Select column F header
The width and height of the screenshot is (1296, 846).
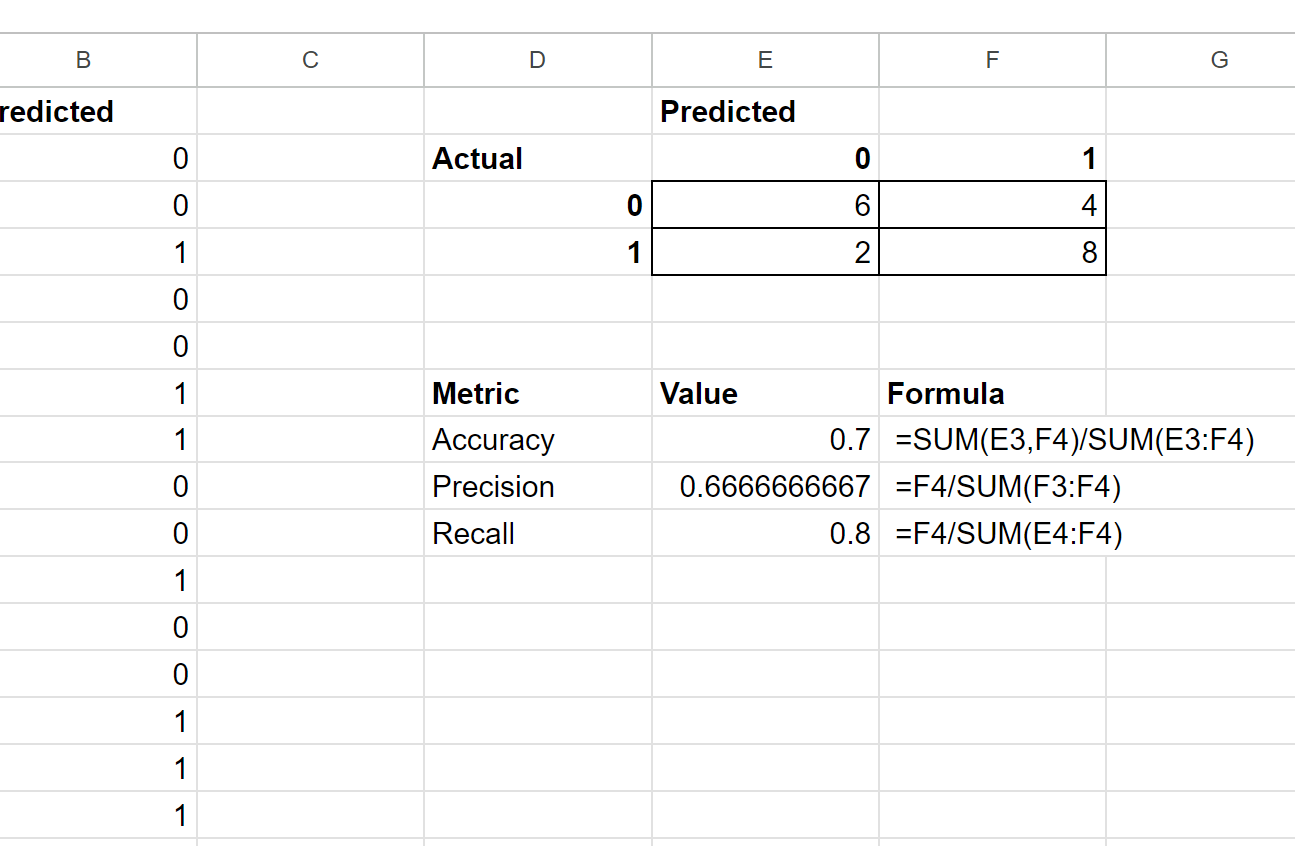click(992, 60)
